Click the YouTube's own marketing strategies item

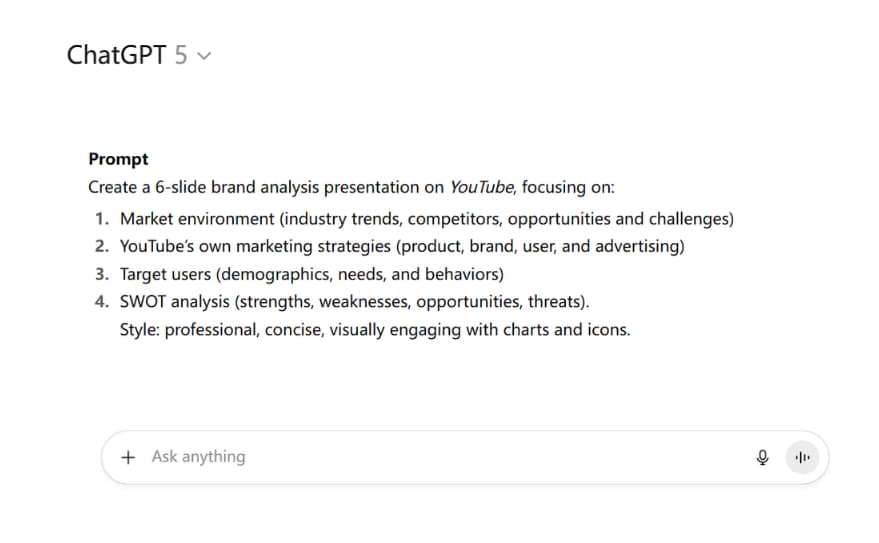(402, 246)
